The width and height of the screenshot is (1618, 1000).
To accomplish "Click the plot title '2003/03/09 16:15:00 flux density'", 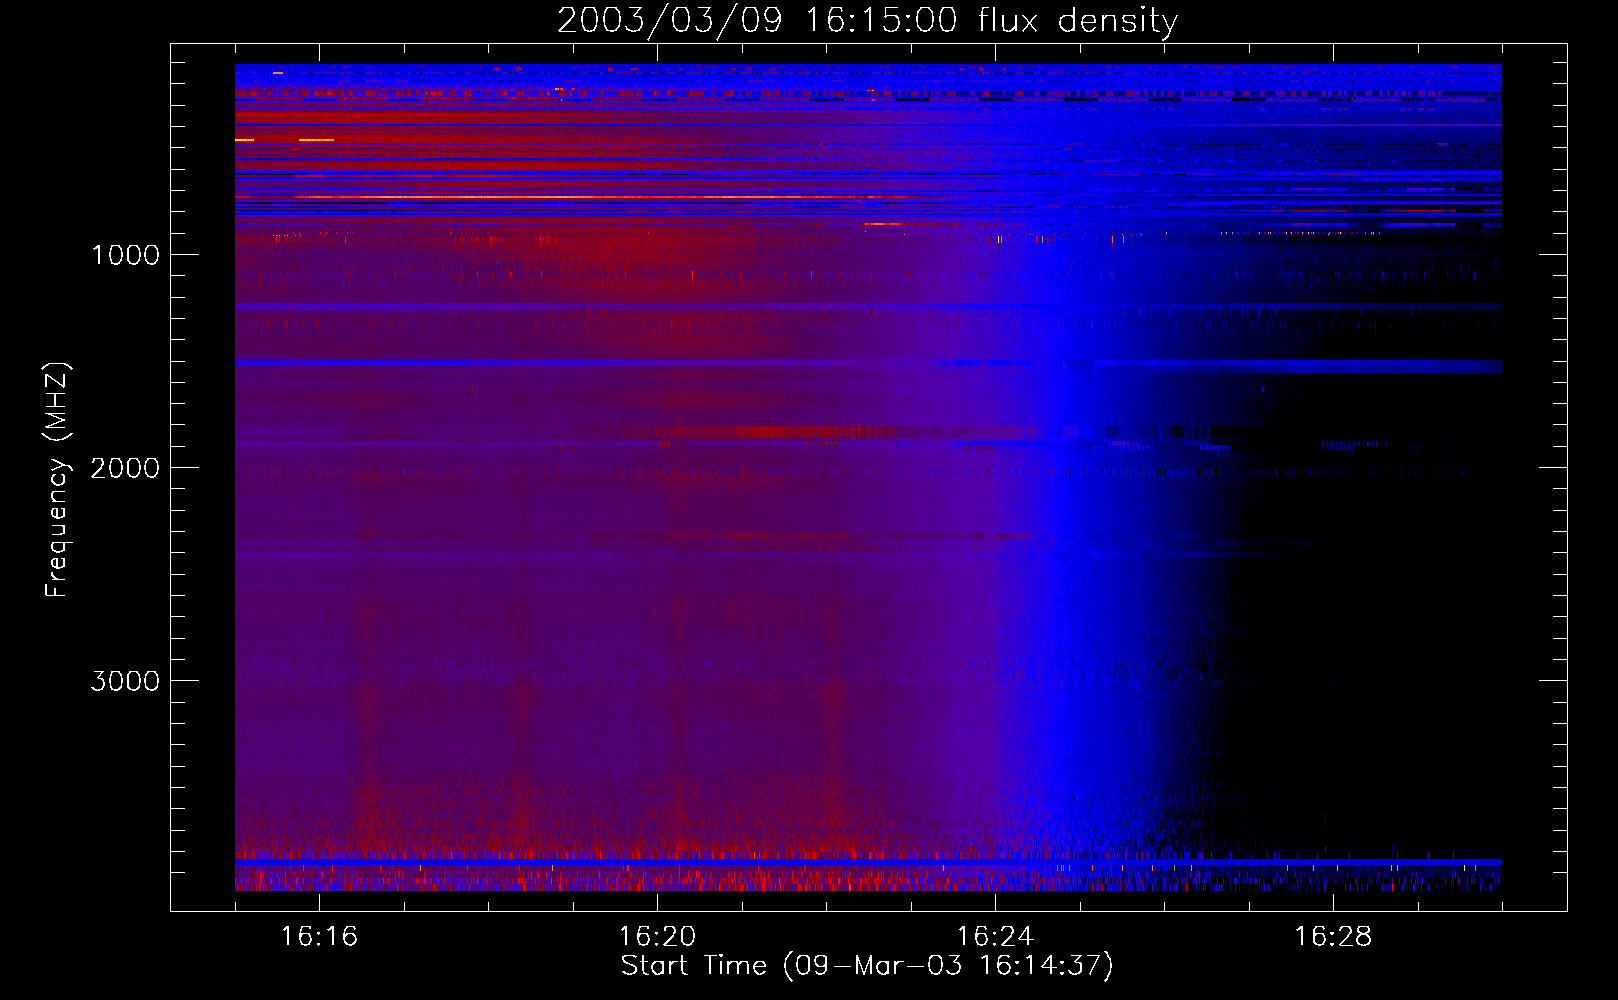I will point(867,21).
